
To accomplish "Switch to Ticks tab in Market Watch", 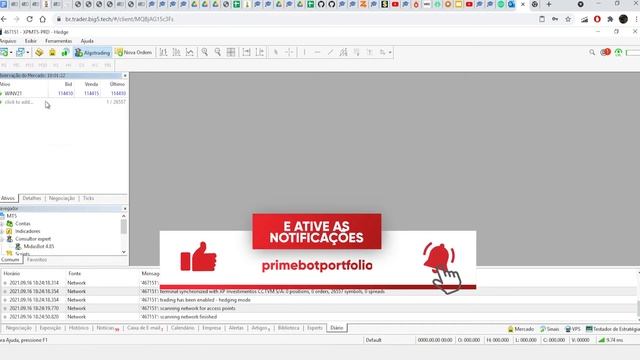I will 88,198.
